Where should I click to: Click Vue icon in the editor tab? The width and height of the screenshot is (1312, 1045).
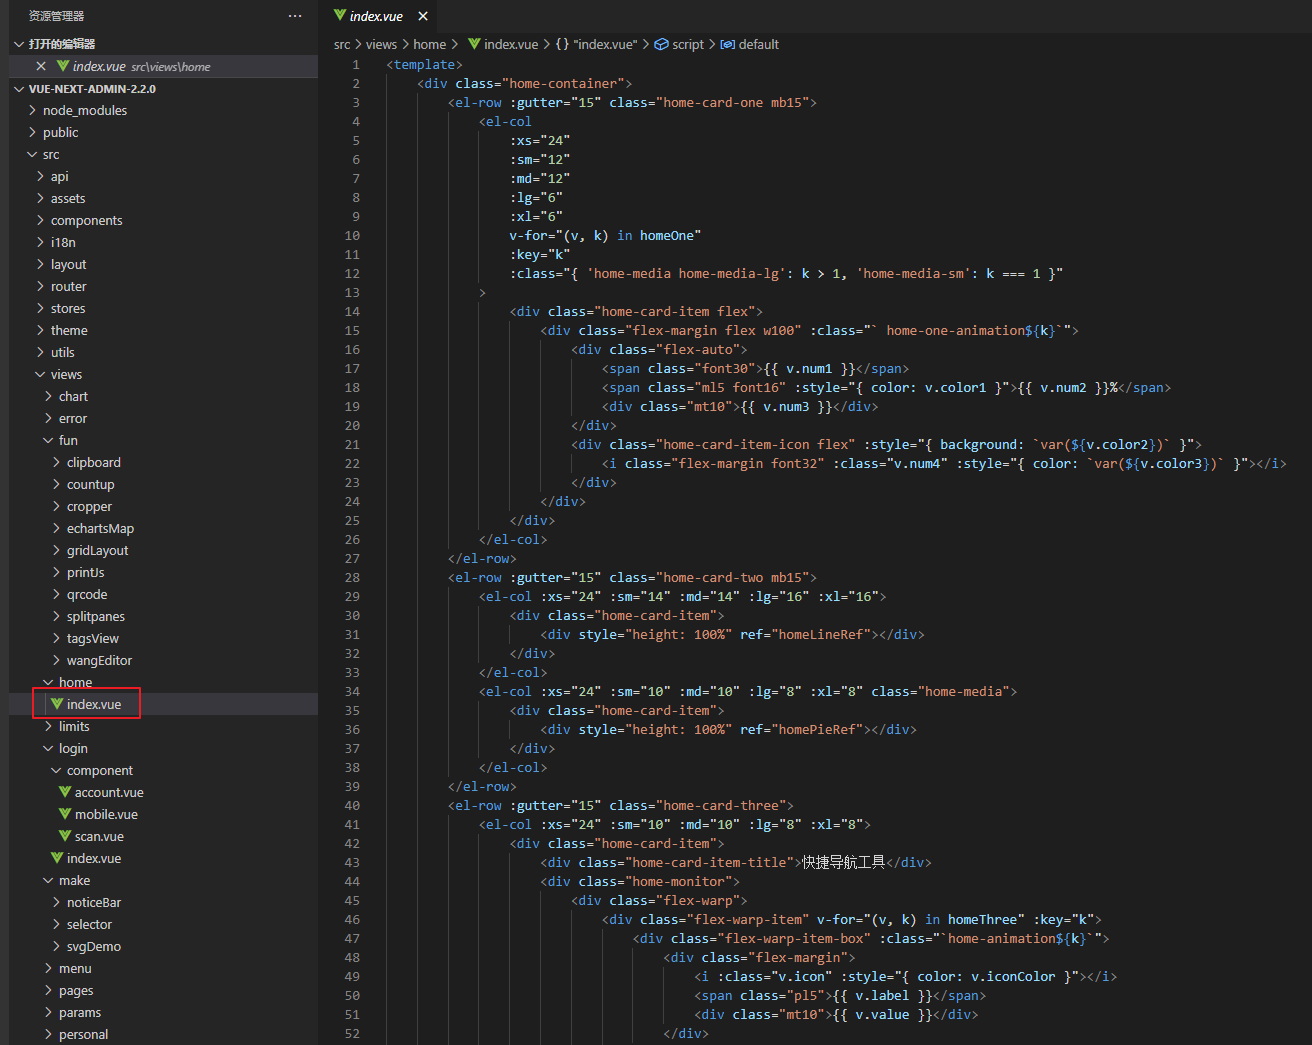[x=340, y=16]
